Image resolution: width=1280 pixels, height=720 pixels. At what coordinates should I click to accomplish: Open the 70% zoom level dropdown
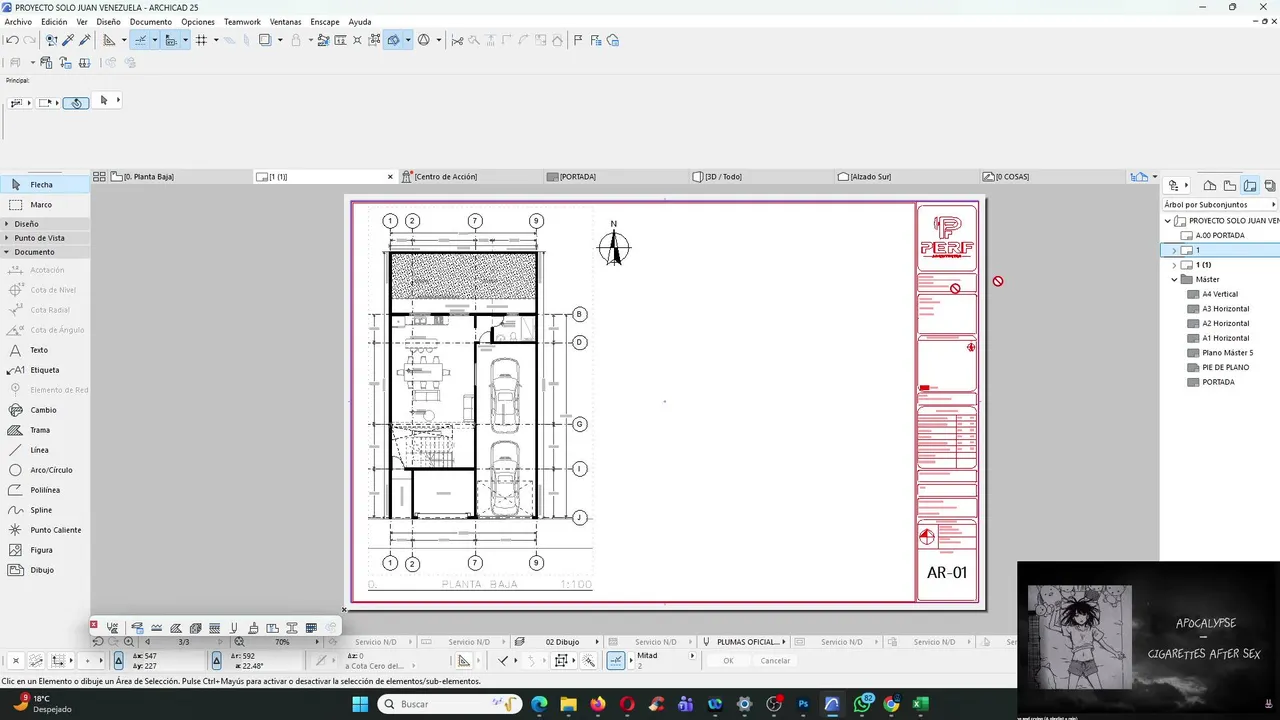click(x=317, y=642)
